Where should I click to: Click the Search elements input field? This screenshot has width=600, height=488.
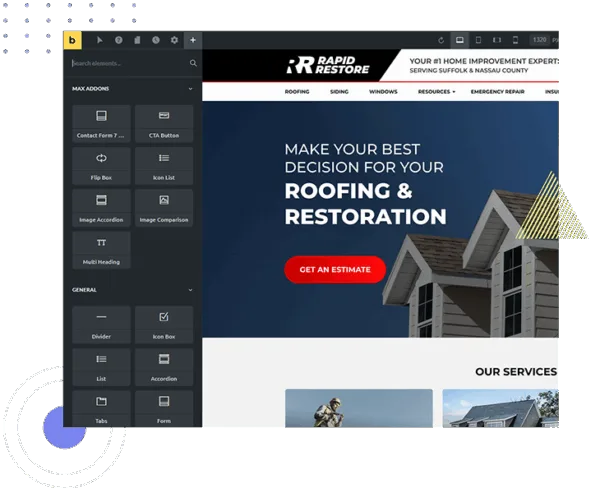(x=128, y=63)
